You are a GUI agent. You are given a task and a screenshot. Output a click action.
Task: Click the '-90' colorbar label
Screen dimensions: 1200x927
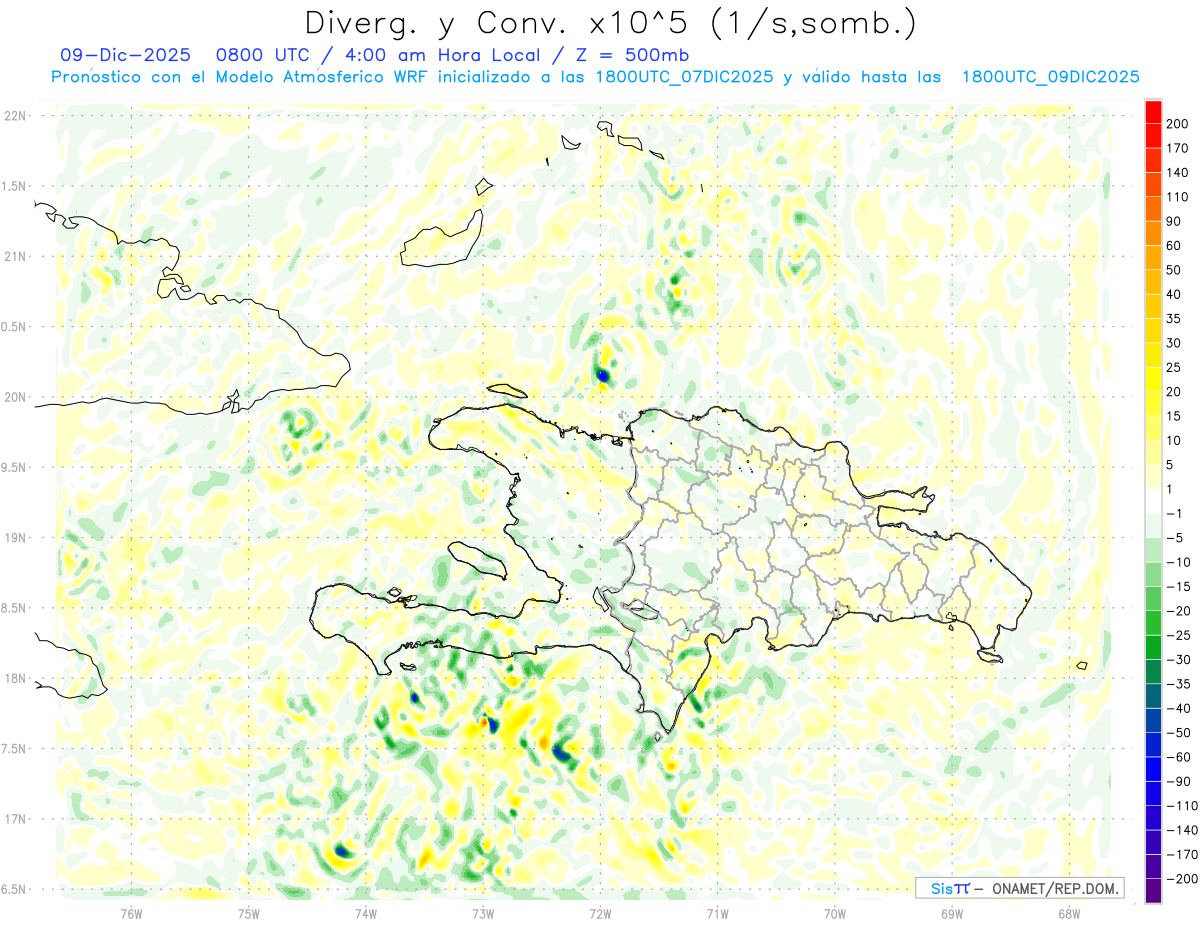coord(1177,781)
